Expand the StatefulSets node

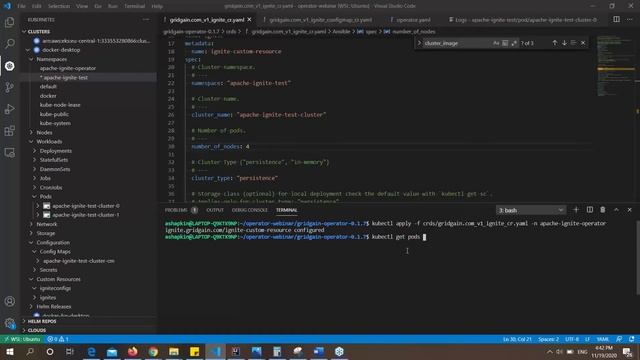pos(35,160)
